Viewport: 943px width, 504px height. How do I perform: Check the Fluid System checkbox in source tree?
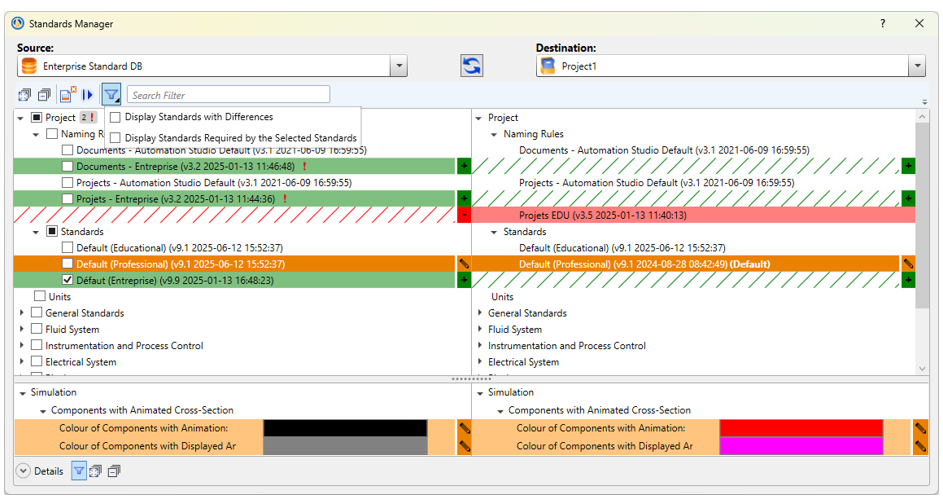point(37,329)
